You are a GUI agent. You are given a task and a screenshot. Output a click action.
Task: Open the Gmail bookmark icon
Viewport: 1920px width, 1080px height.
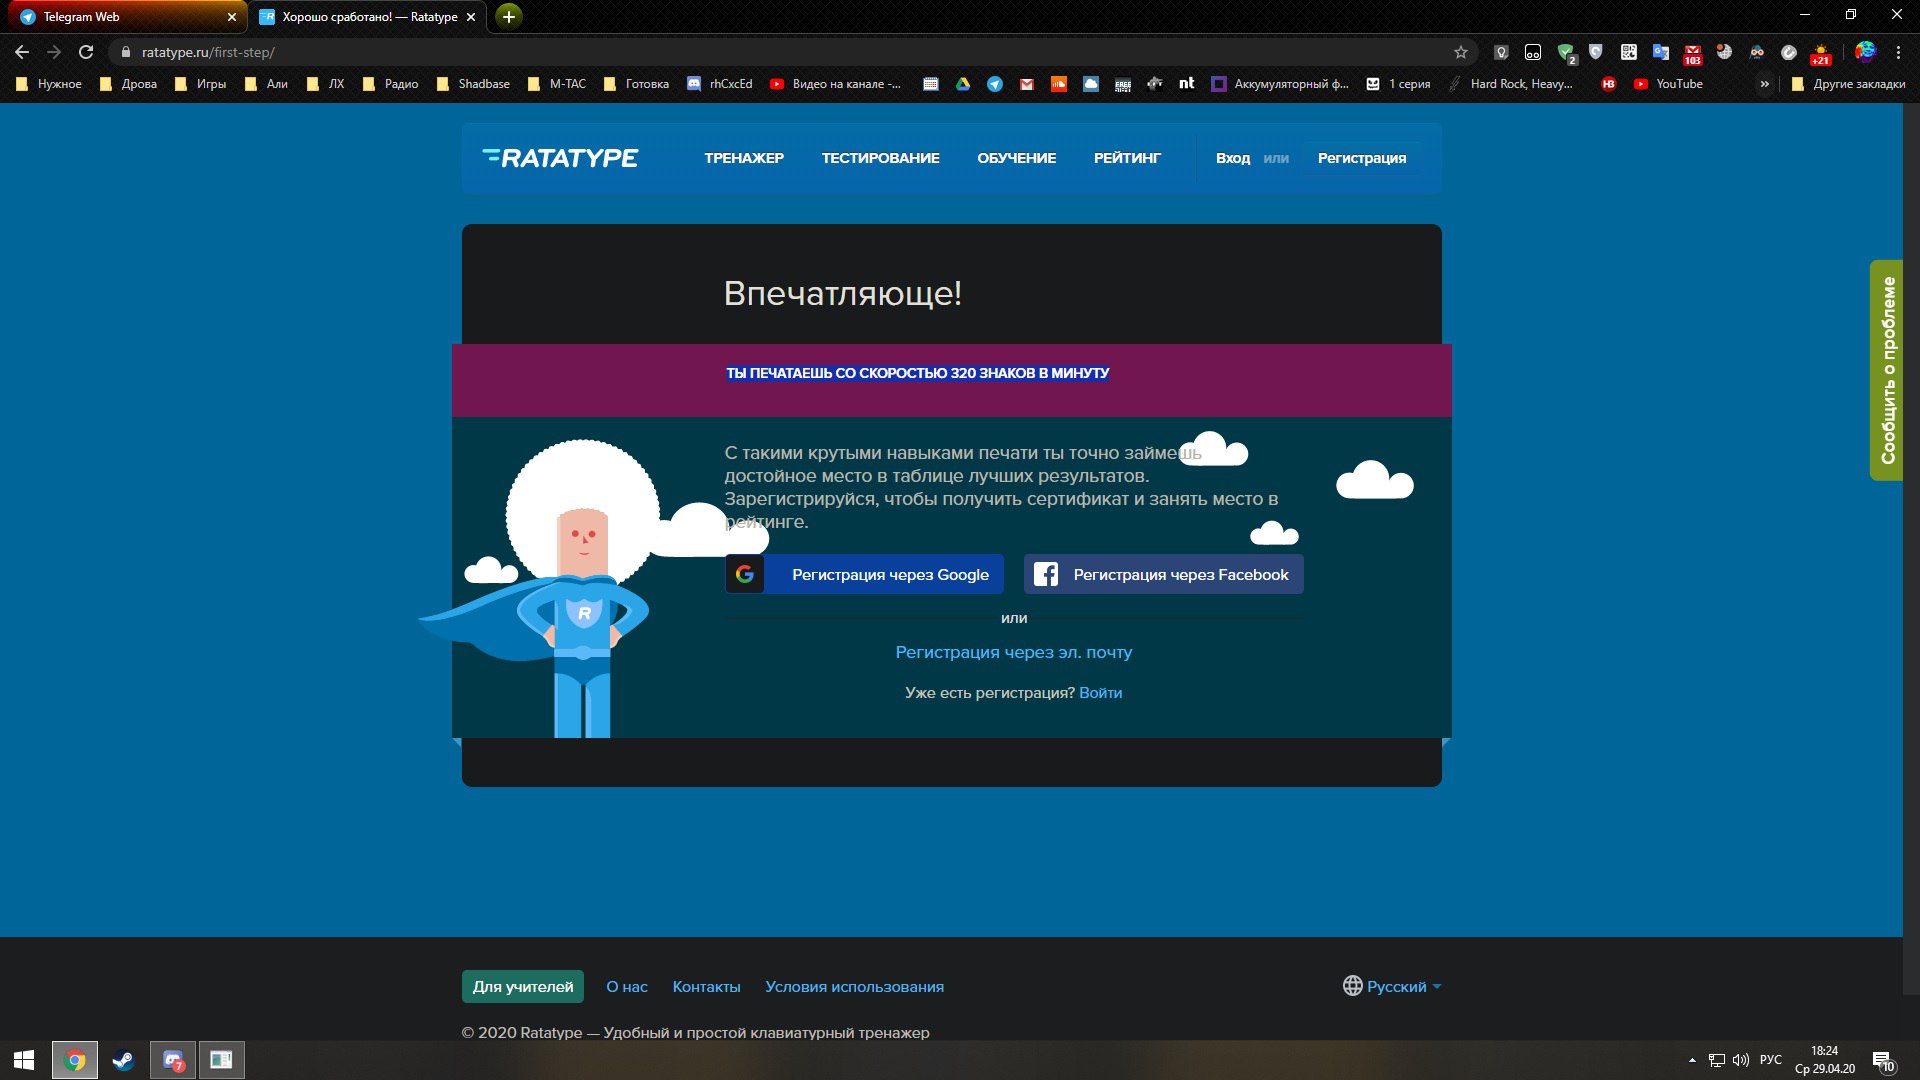(x=1027, y=84)
